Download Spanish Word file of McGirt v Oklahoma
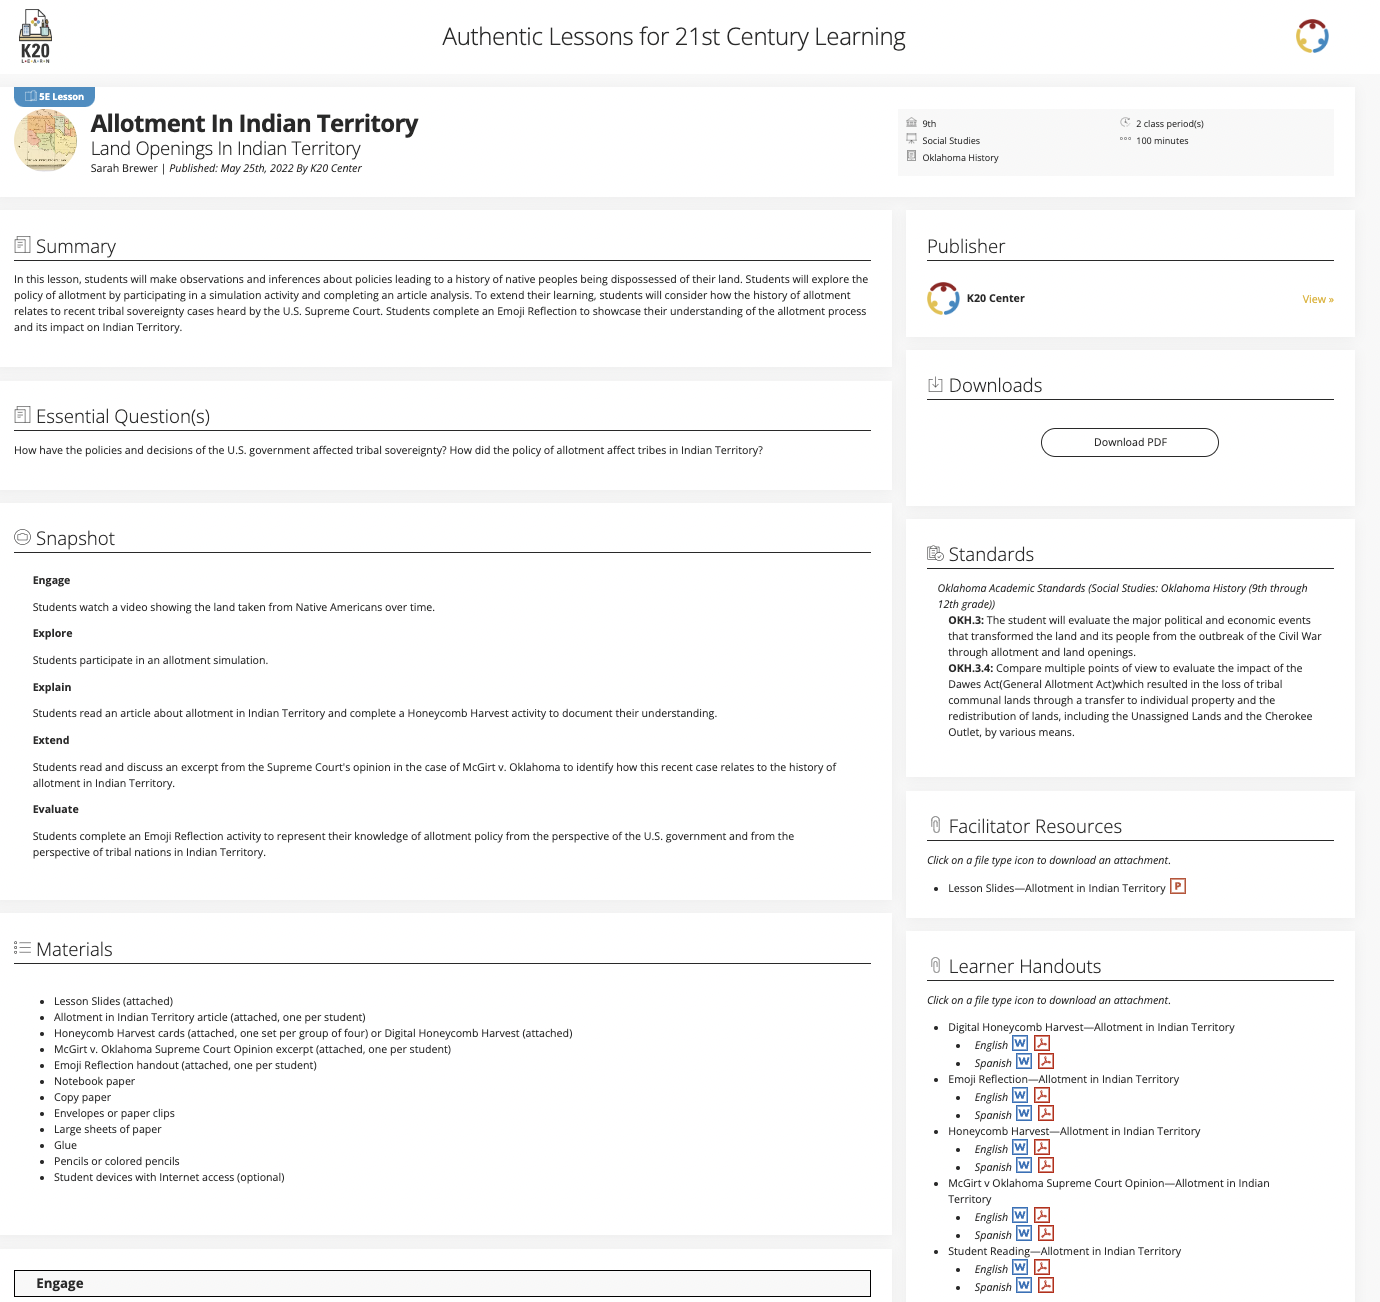 [x=1024, y=1234]
